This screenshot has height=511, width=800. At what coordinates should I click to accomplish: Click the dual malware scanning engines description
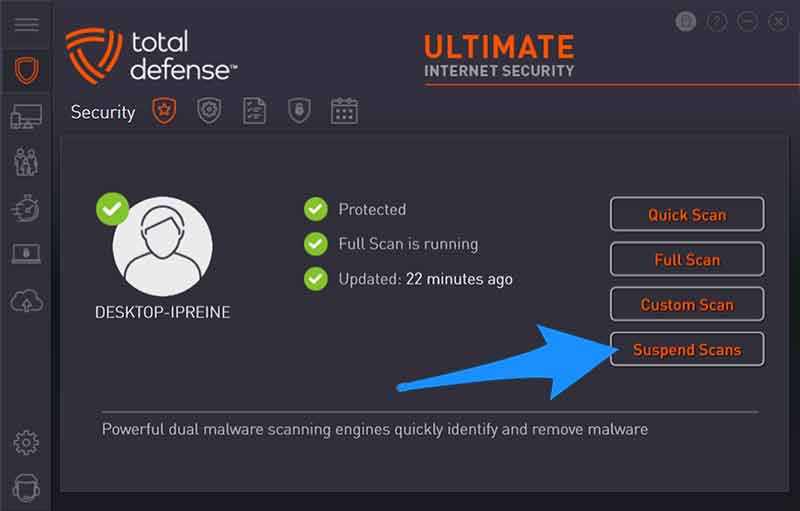point(375,429)
